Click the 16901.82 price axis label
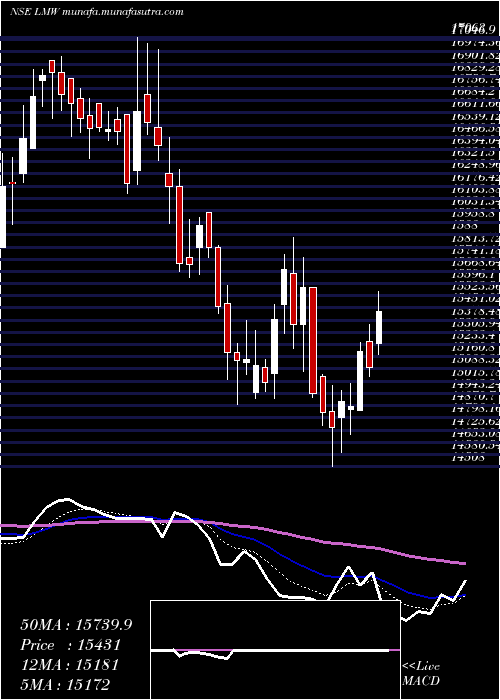This screenshot has width=500, height=700. point(475,56)
